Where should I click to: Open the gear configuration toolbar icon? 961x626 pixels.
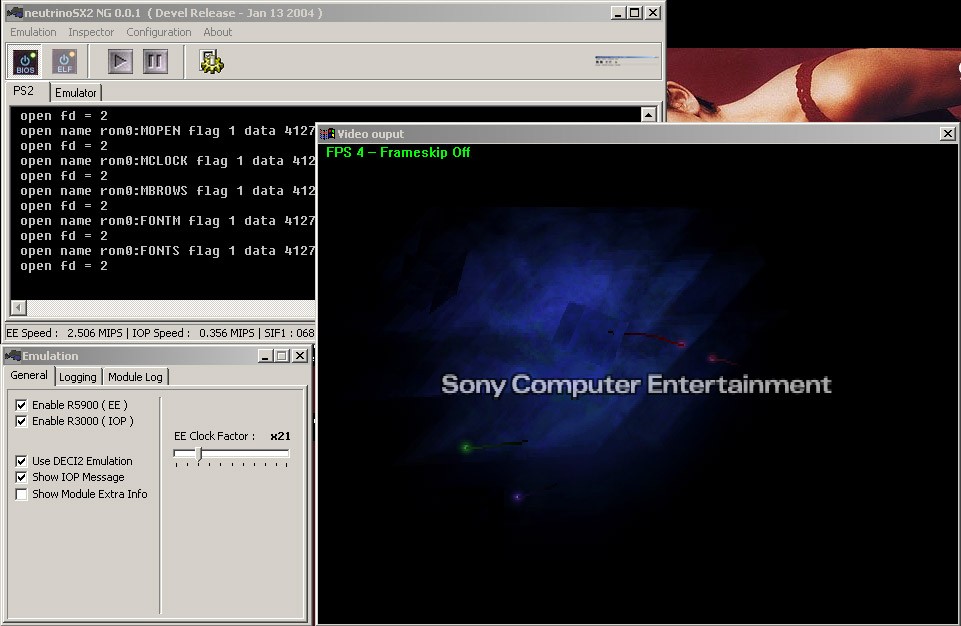[x=211, y=61]
